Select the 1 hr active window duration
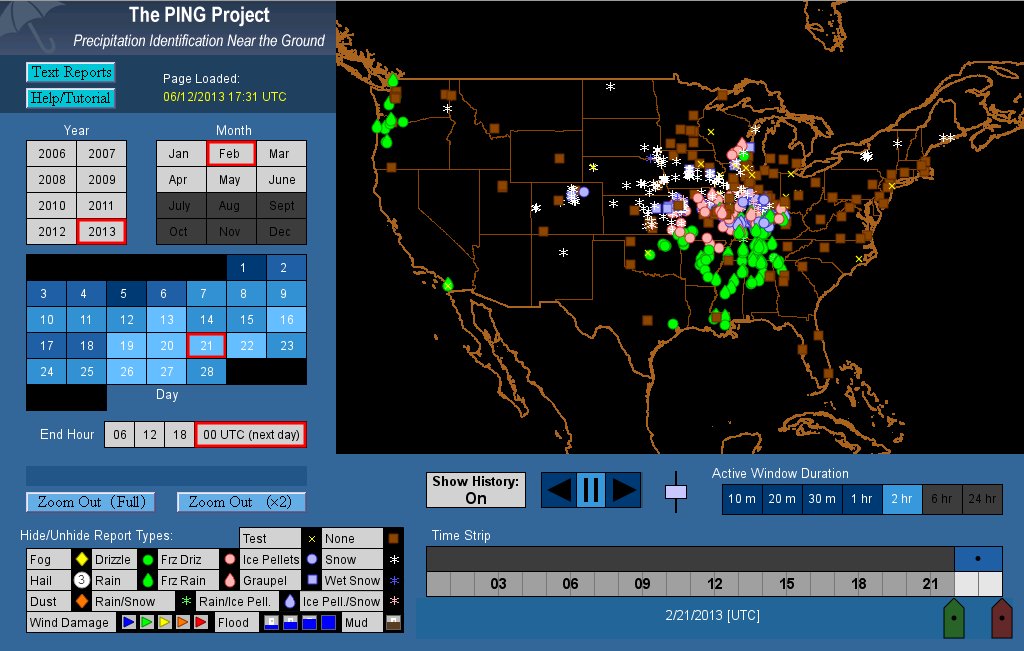This screenshot has width=1024, height=651. (x=861, y=499)
